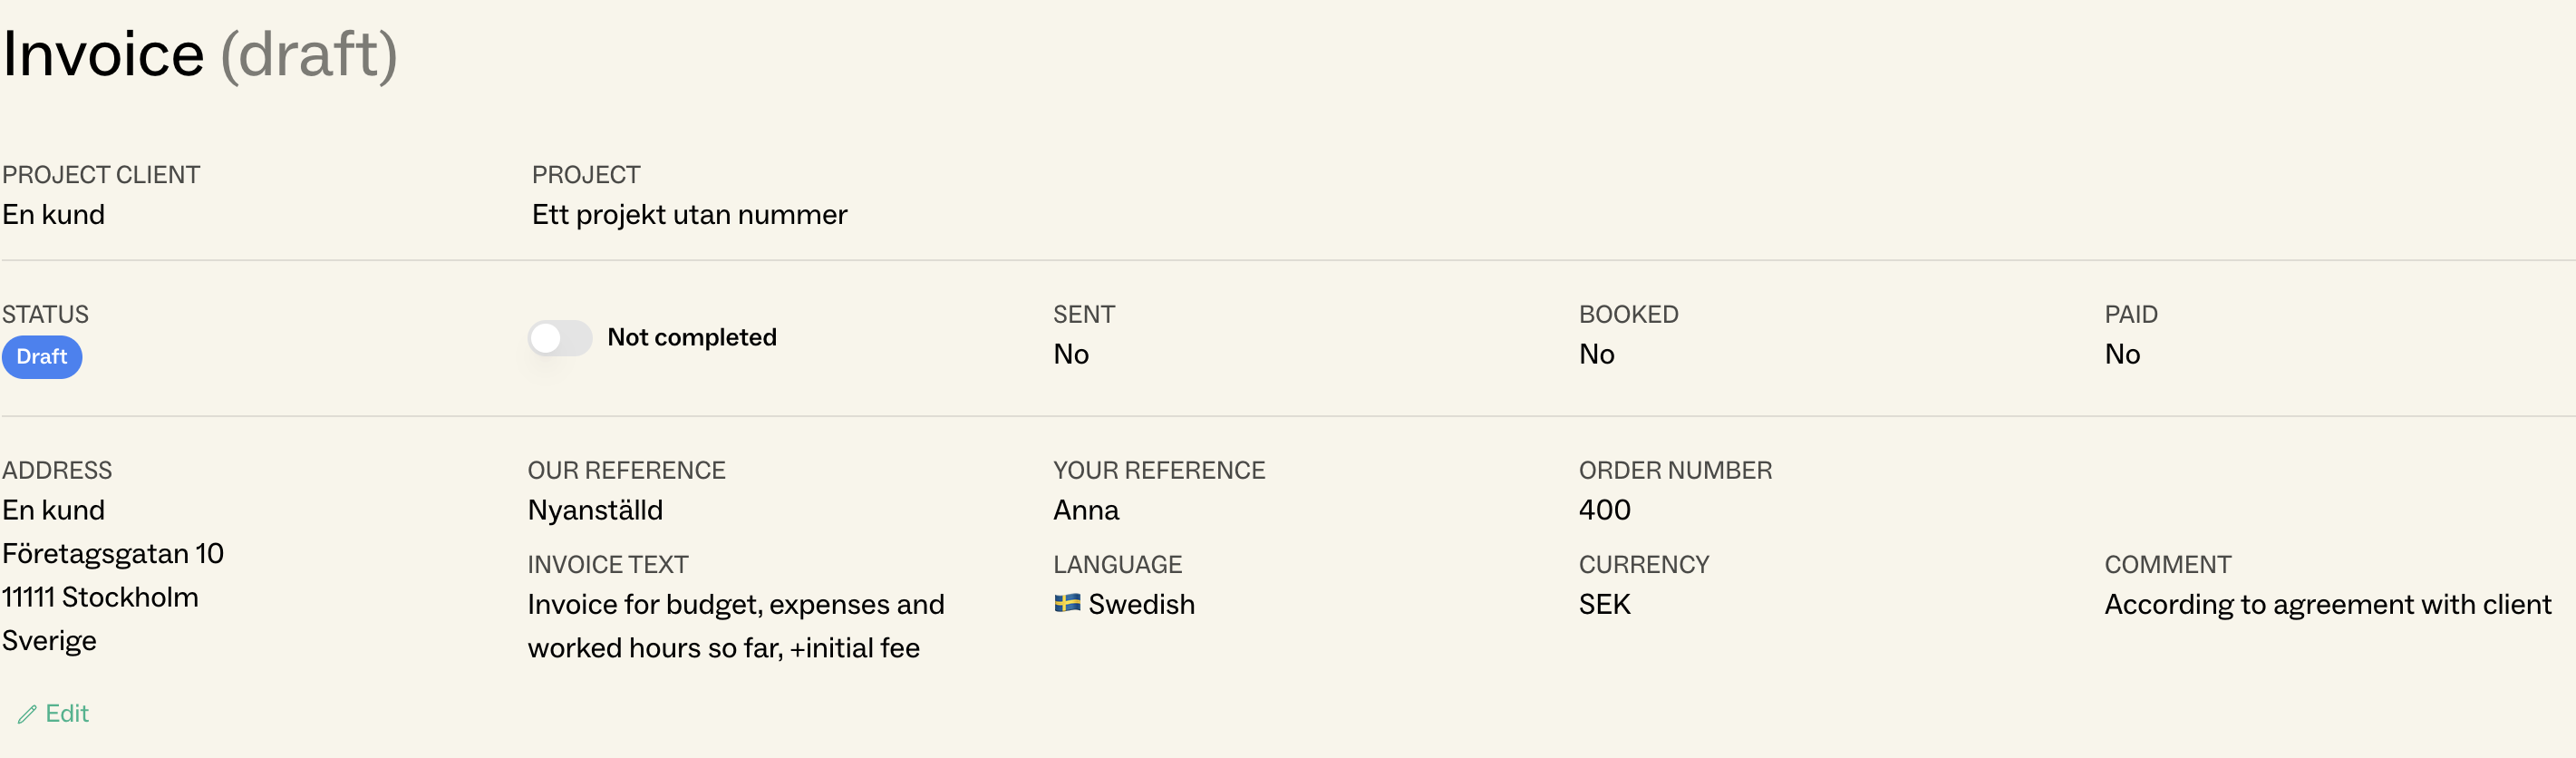Click order number 400
The height and width of the screenshot is (758, 2576).
click(x=1604, y=510)
